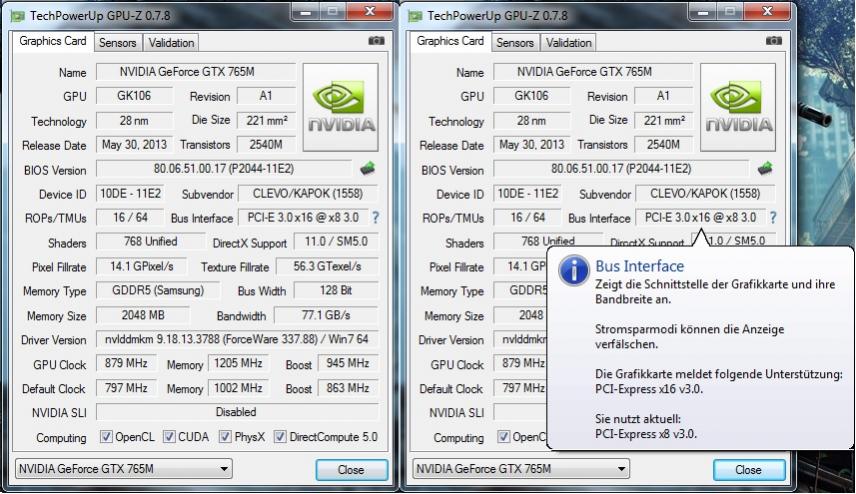The height and width of the screenshot is (494, 856).
Task: Click the BIOS save chip icon in right window
Action: 765,169
